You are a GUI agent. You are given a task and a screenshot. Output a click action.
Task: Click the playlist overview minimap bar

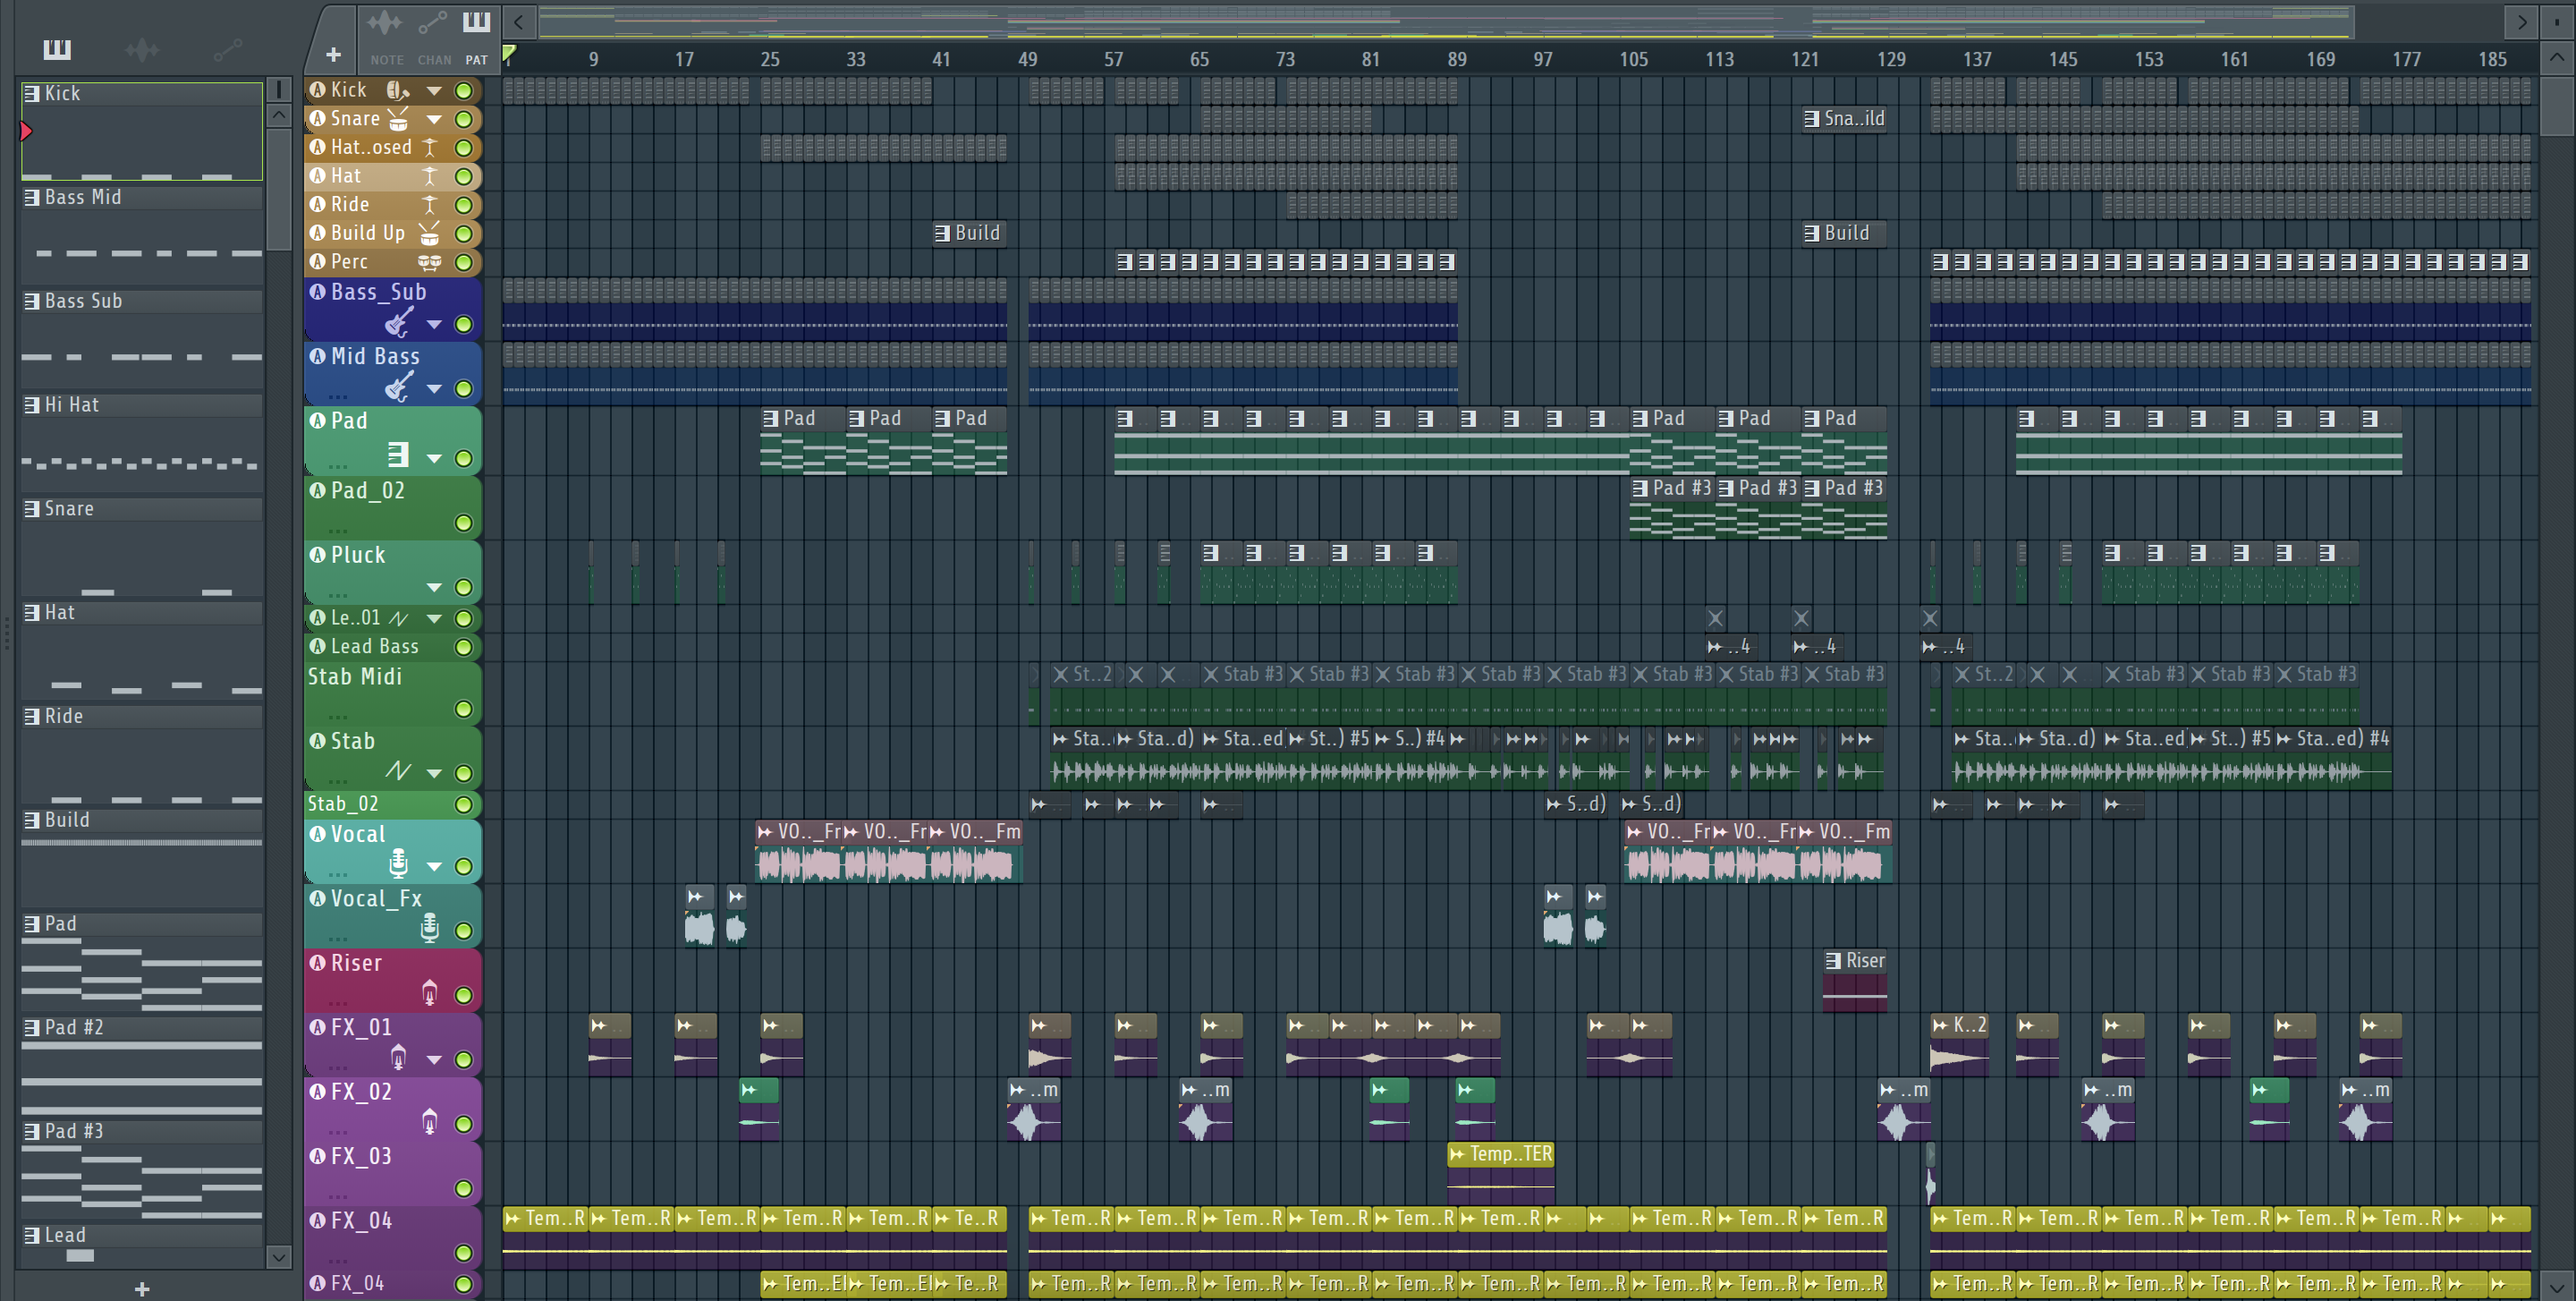tap(1446, 22)
